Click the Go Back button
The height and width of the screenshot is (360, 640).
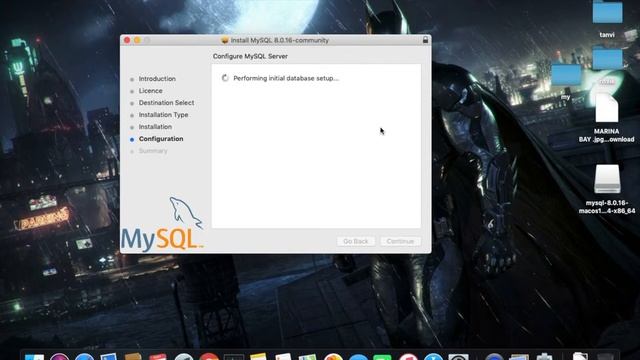[x=356, y=241]
